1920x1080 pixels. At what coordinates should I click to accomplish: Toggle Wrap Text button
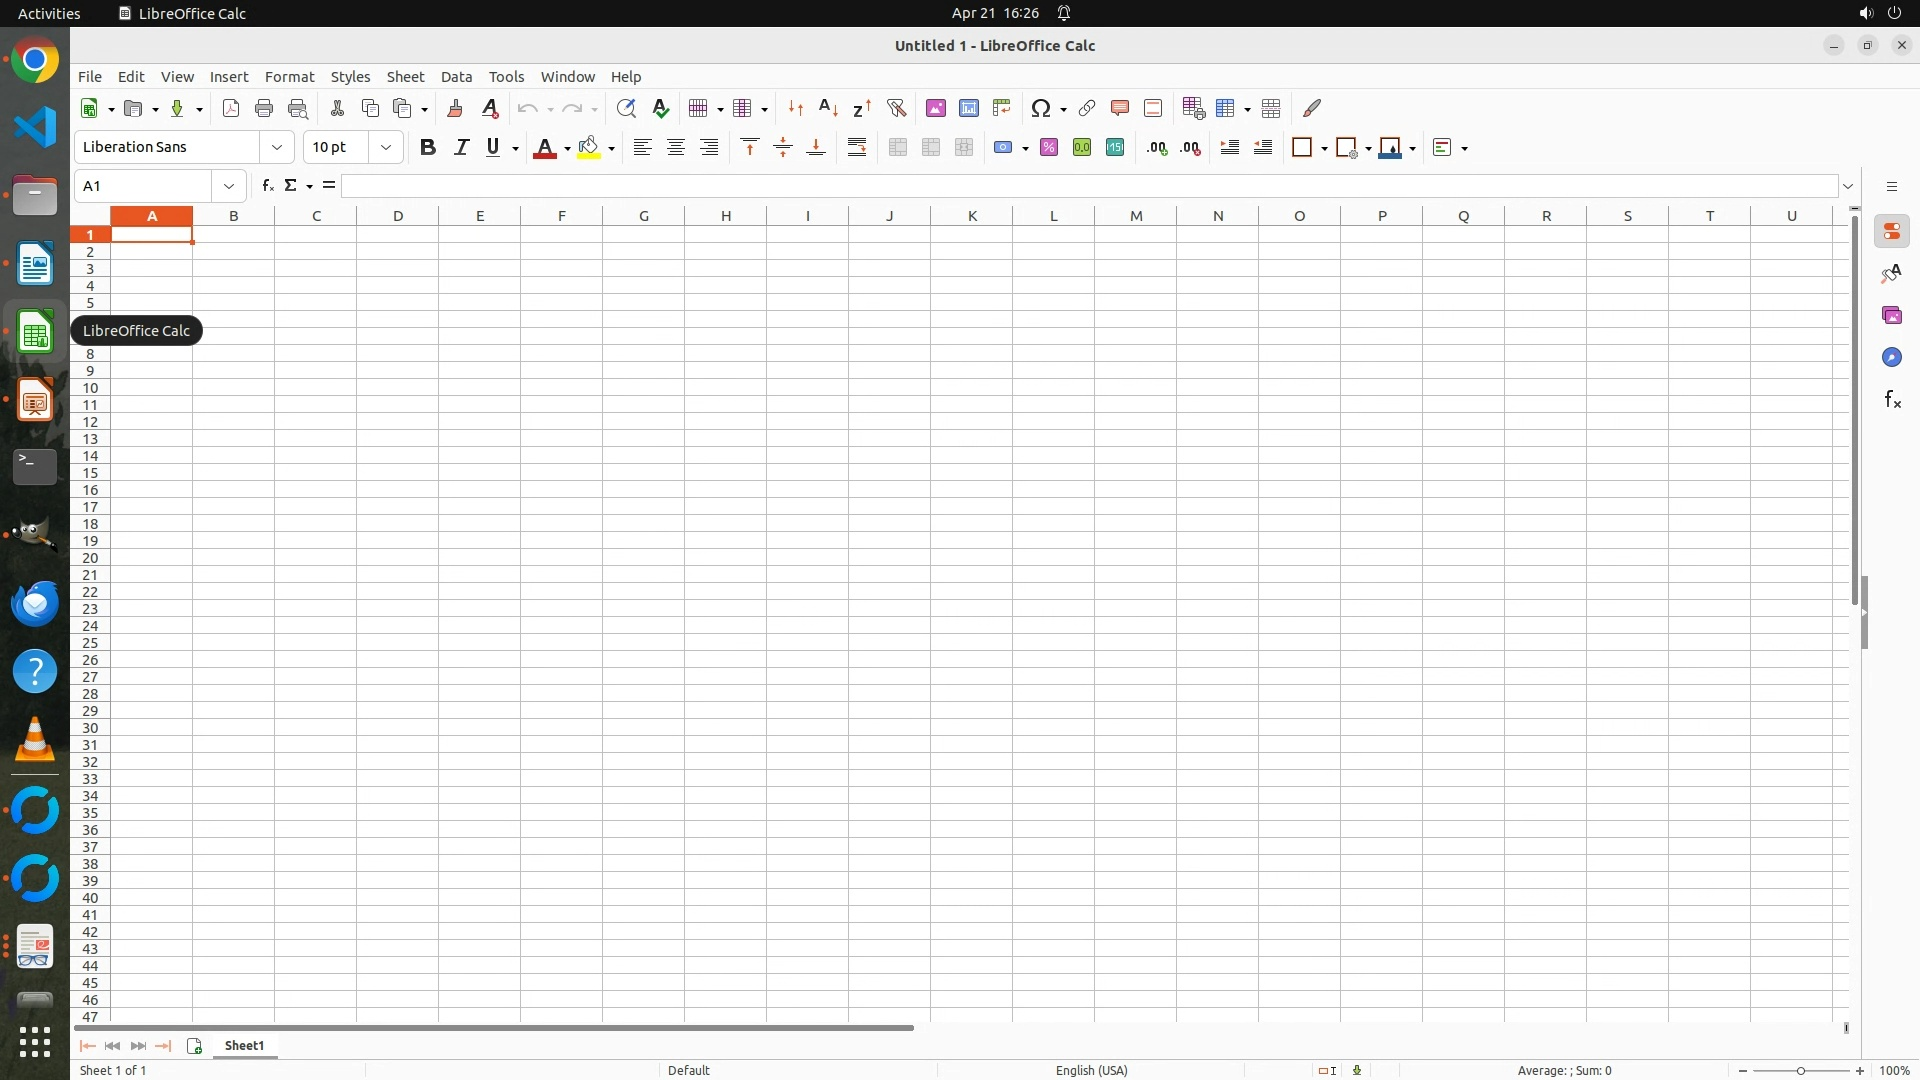point(857,147)
